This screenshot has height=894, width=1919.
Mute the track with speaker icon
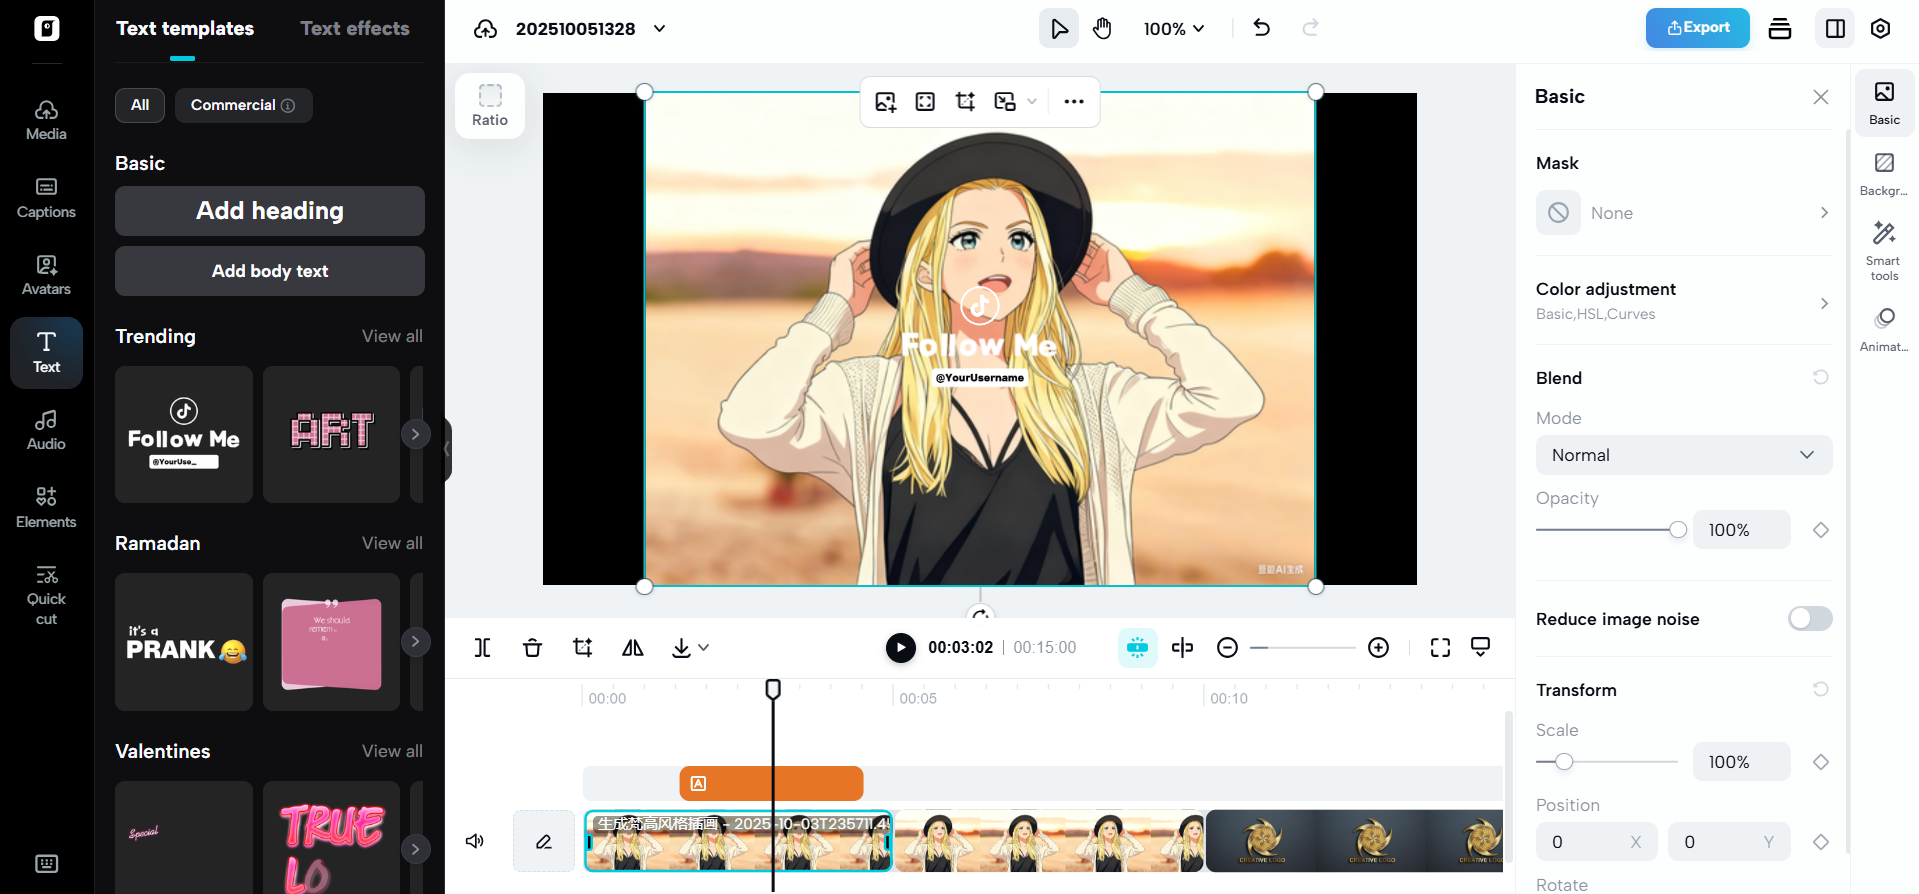point(475,841)
